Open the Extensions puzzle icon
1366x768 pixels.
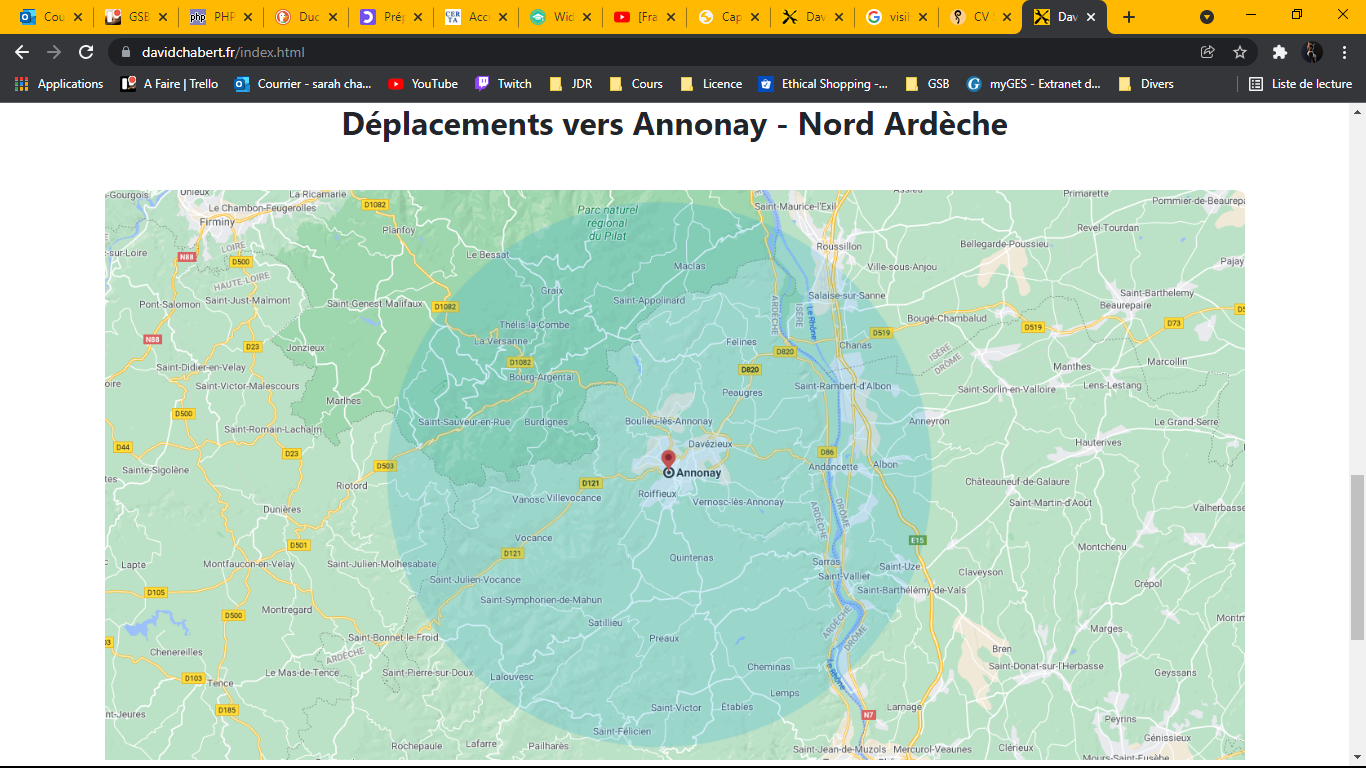point(1280,52)
